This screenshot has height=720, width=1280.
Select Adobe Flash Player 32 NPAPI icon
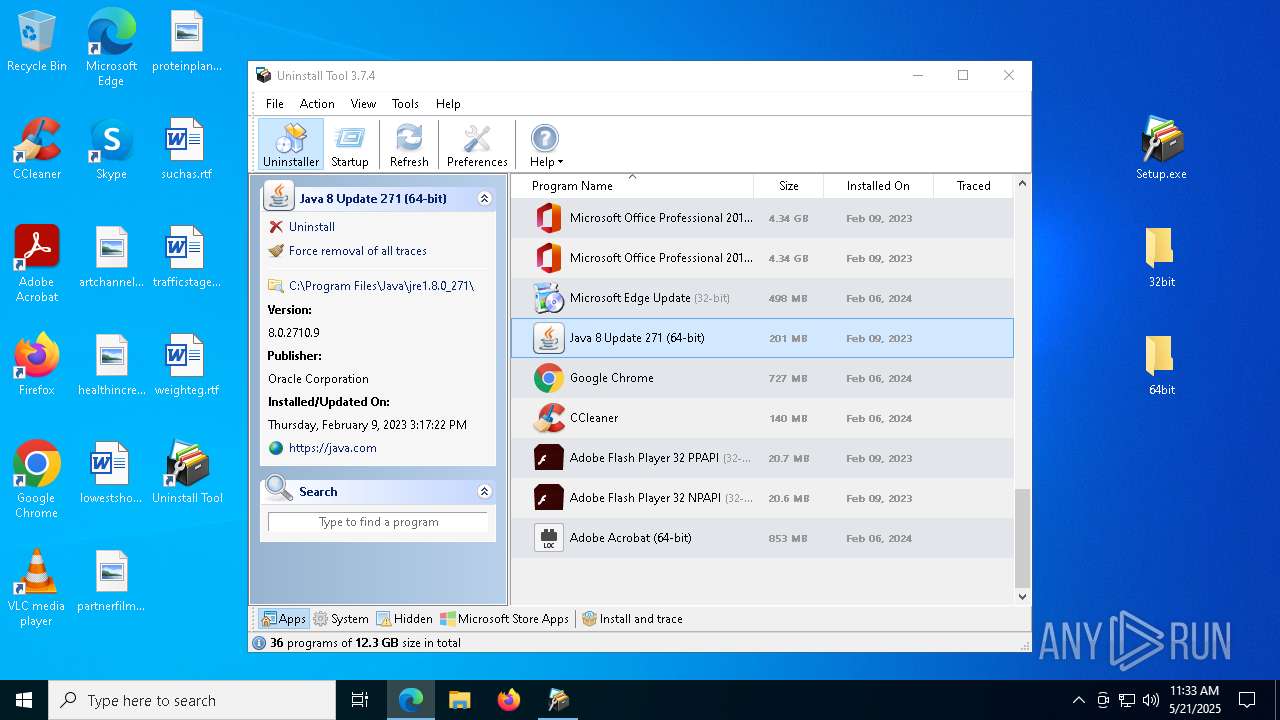pos(548,498)
